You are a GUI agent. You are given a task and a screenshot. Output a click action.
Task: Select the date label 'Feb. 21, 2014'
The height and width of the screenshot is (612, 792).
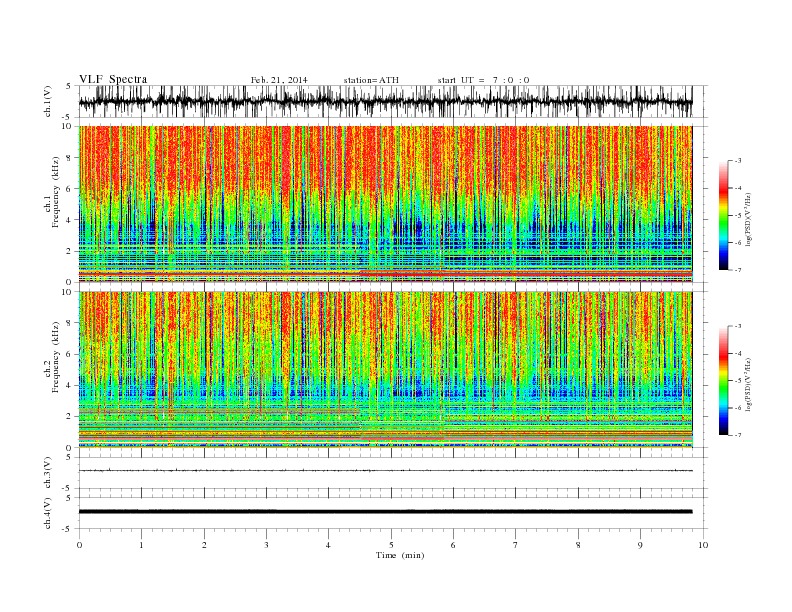click(x=279, y=80)
